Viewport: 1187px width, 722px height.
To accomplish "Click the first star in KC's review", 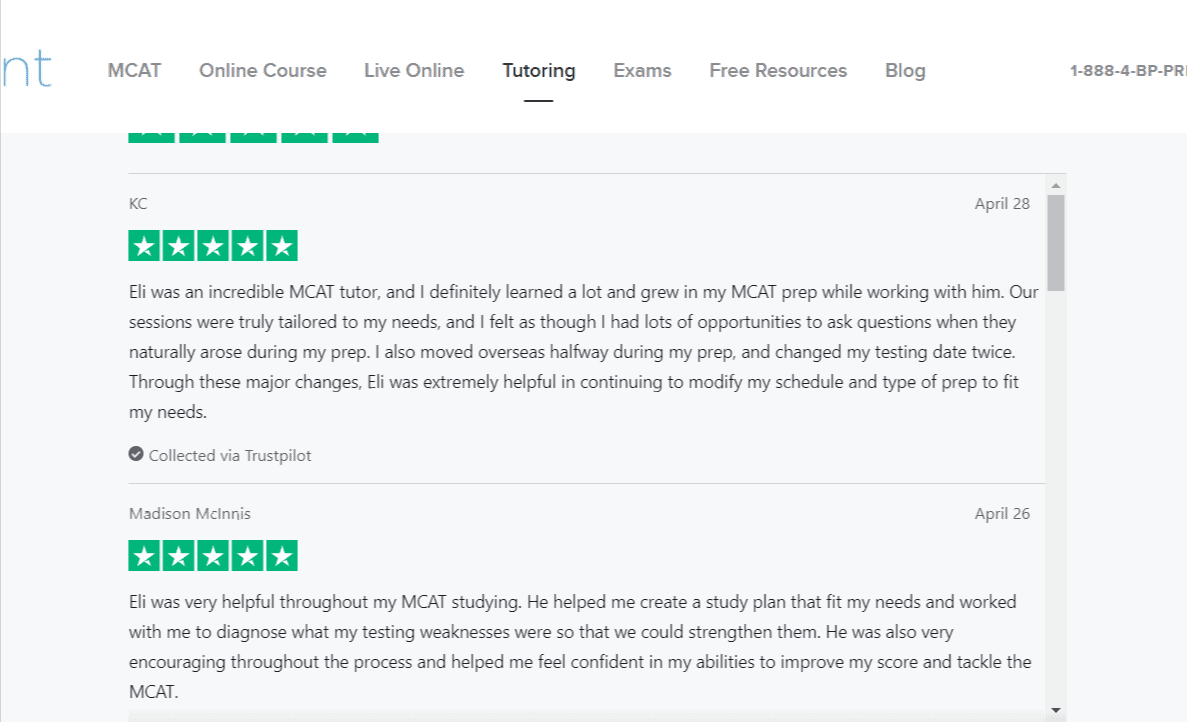I will coord(145,246).
